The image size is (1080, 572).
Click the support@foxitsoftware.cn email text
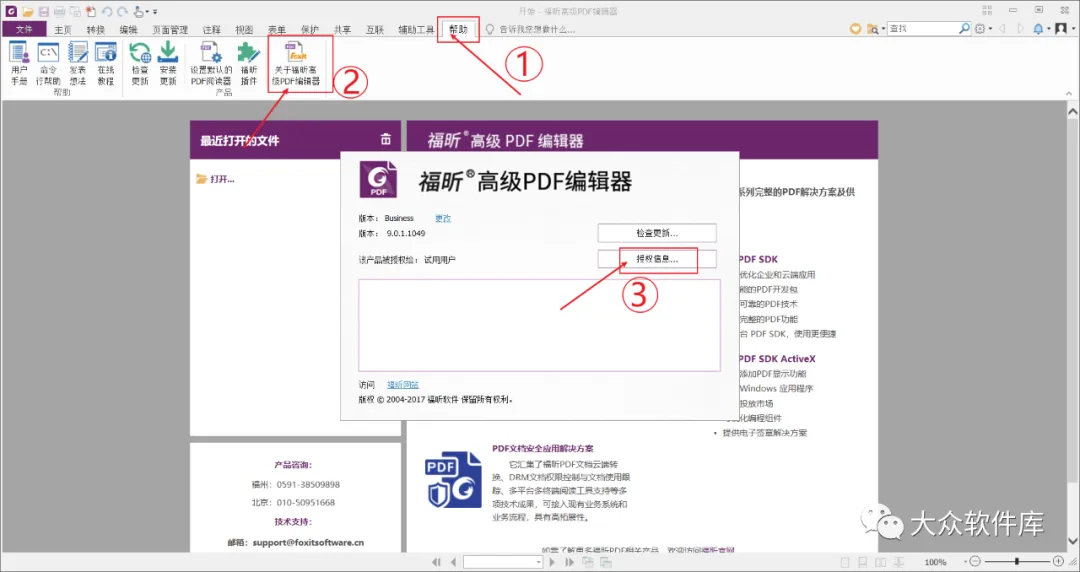[x=309, y=542]
